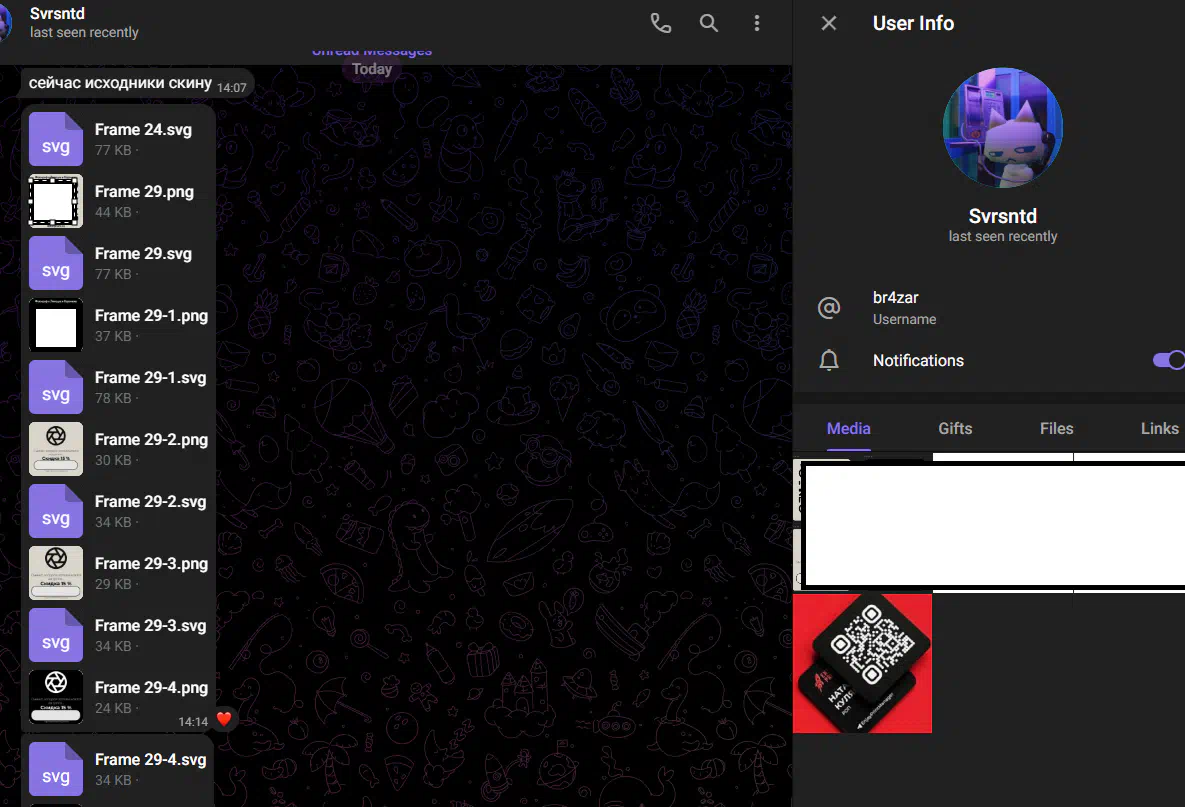Image resolution: width=1185 pixels, height=807 pixels.
Task: Click the @ username icon
Action: [829, 308]
